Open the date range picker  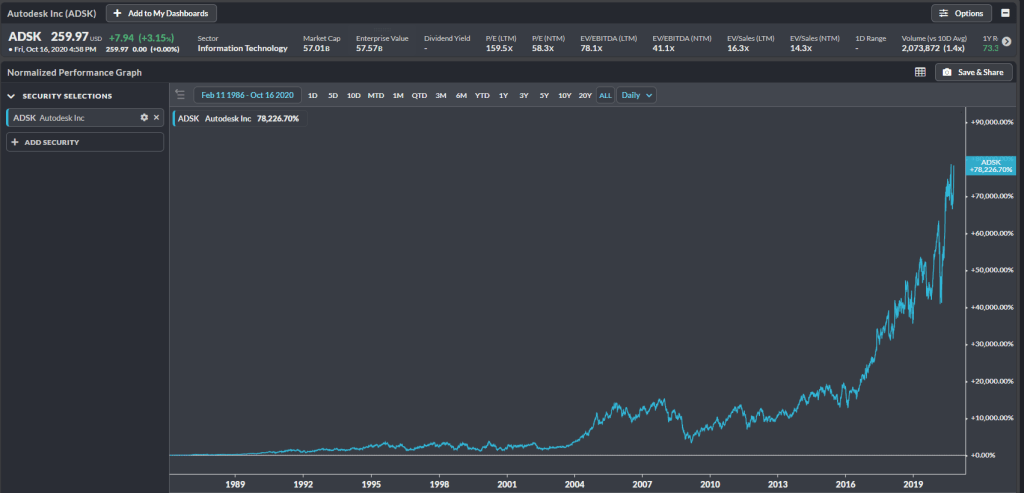pyautogui.click(x=247, y=95)
